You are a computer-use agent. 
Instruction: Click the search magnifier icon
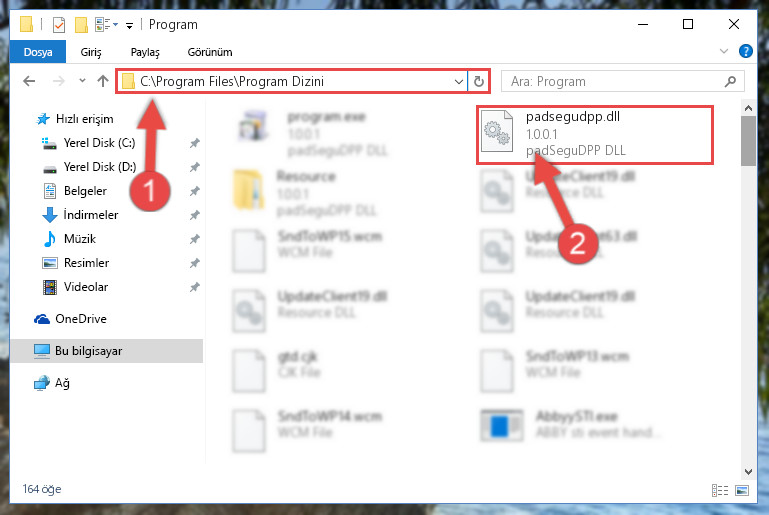tap(730, 81)
